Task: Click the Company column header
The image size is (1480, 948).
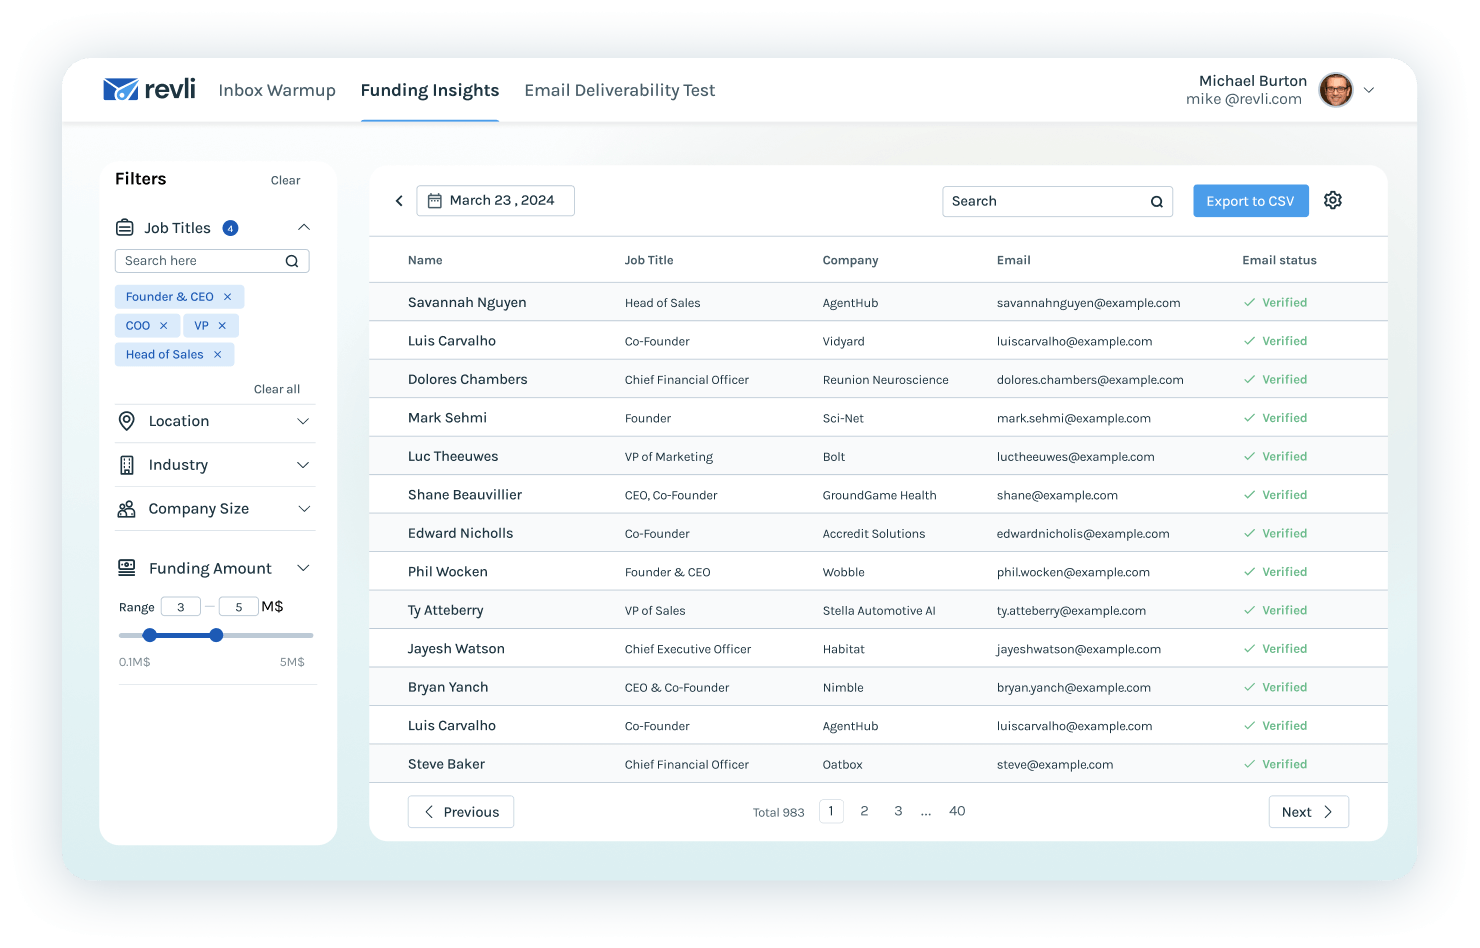Action: click(x=850, y=260)
